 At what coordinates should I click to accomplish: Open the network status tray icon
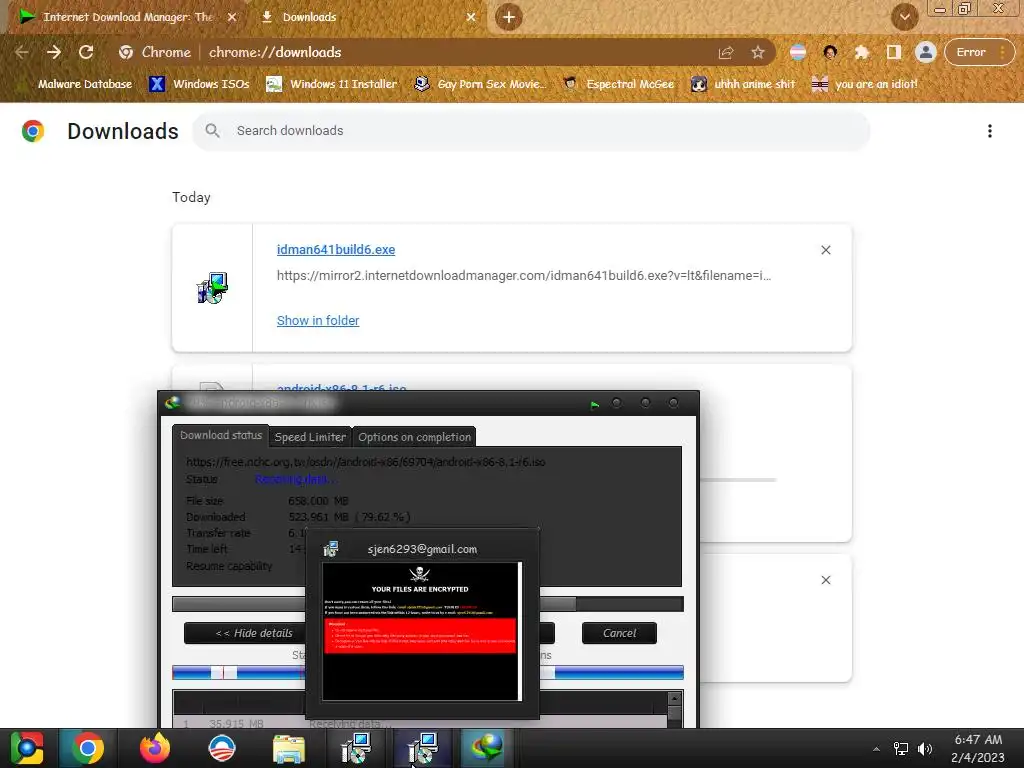click(x=901, y=749)
